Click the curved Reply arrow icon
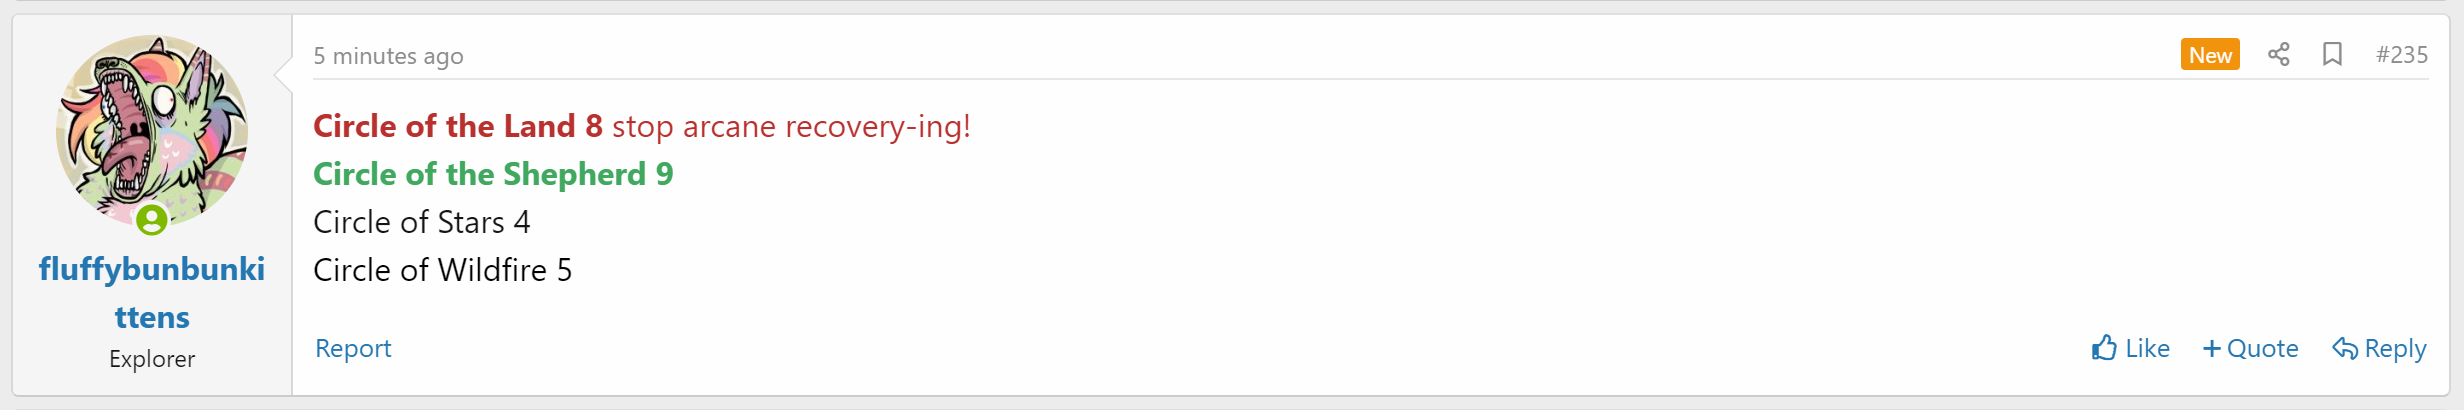The width and height of the screenshot is (2464, 410). coord(2345,348)
